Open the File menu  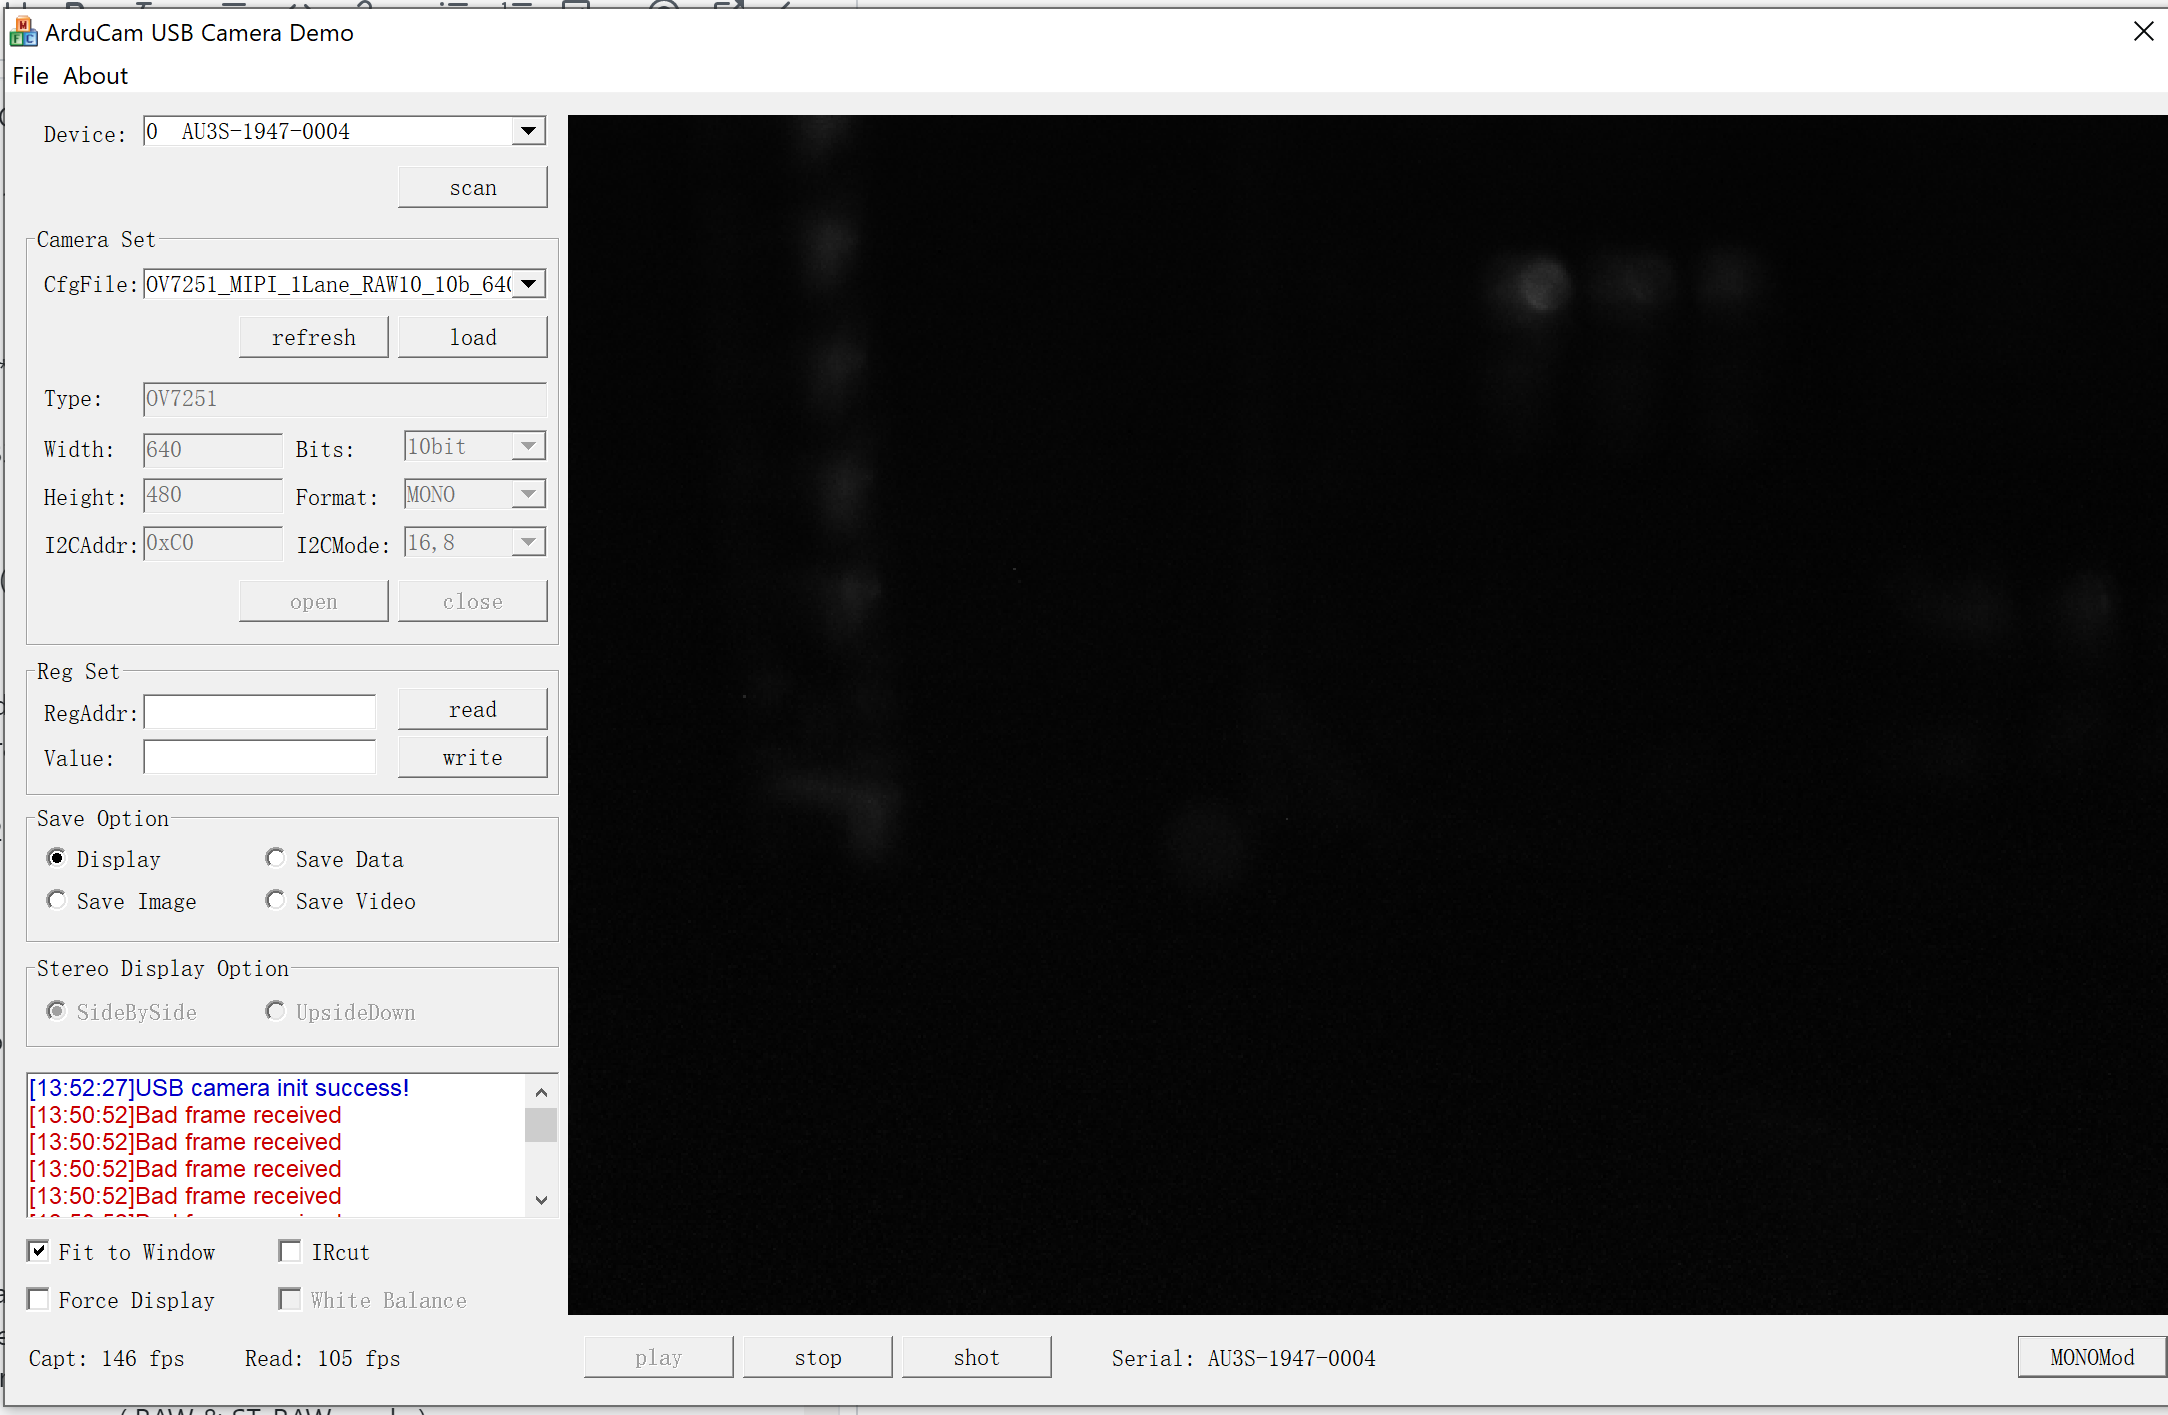[x=30, y=75]
